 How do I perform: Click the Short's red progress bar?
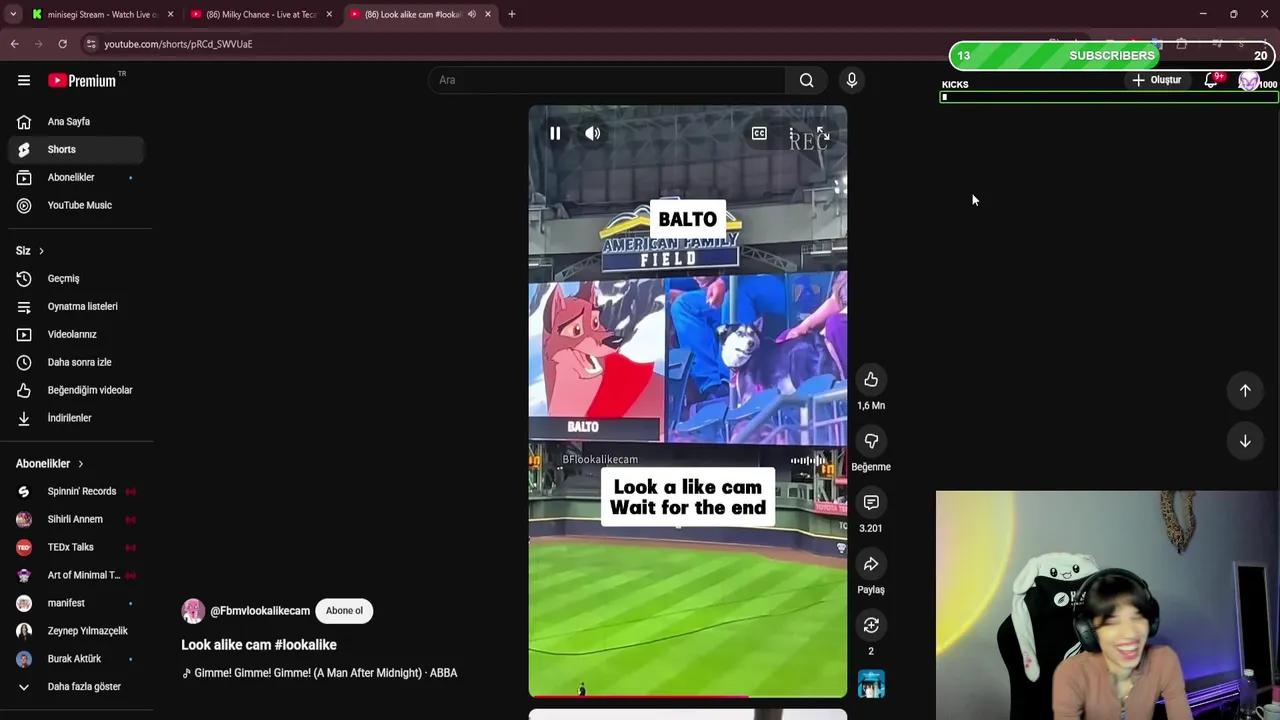(687, 696)
